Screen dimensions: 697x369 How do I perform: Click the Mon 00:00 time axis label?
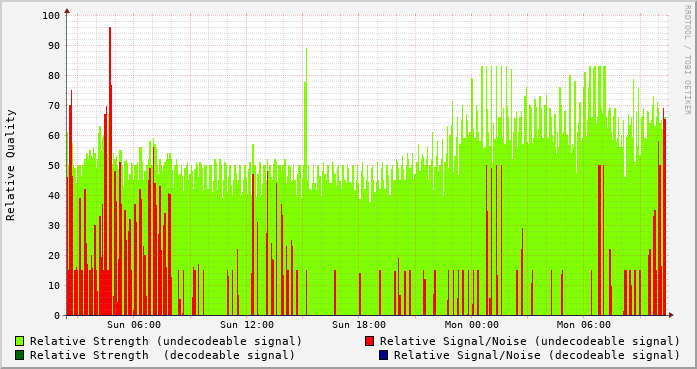pos(471,325)
